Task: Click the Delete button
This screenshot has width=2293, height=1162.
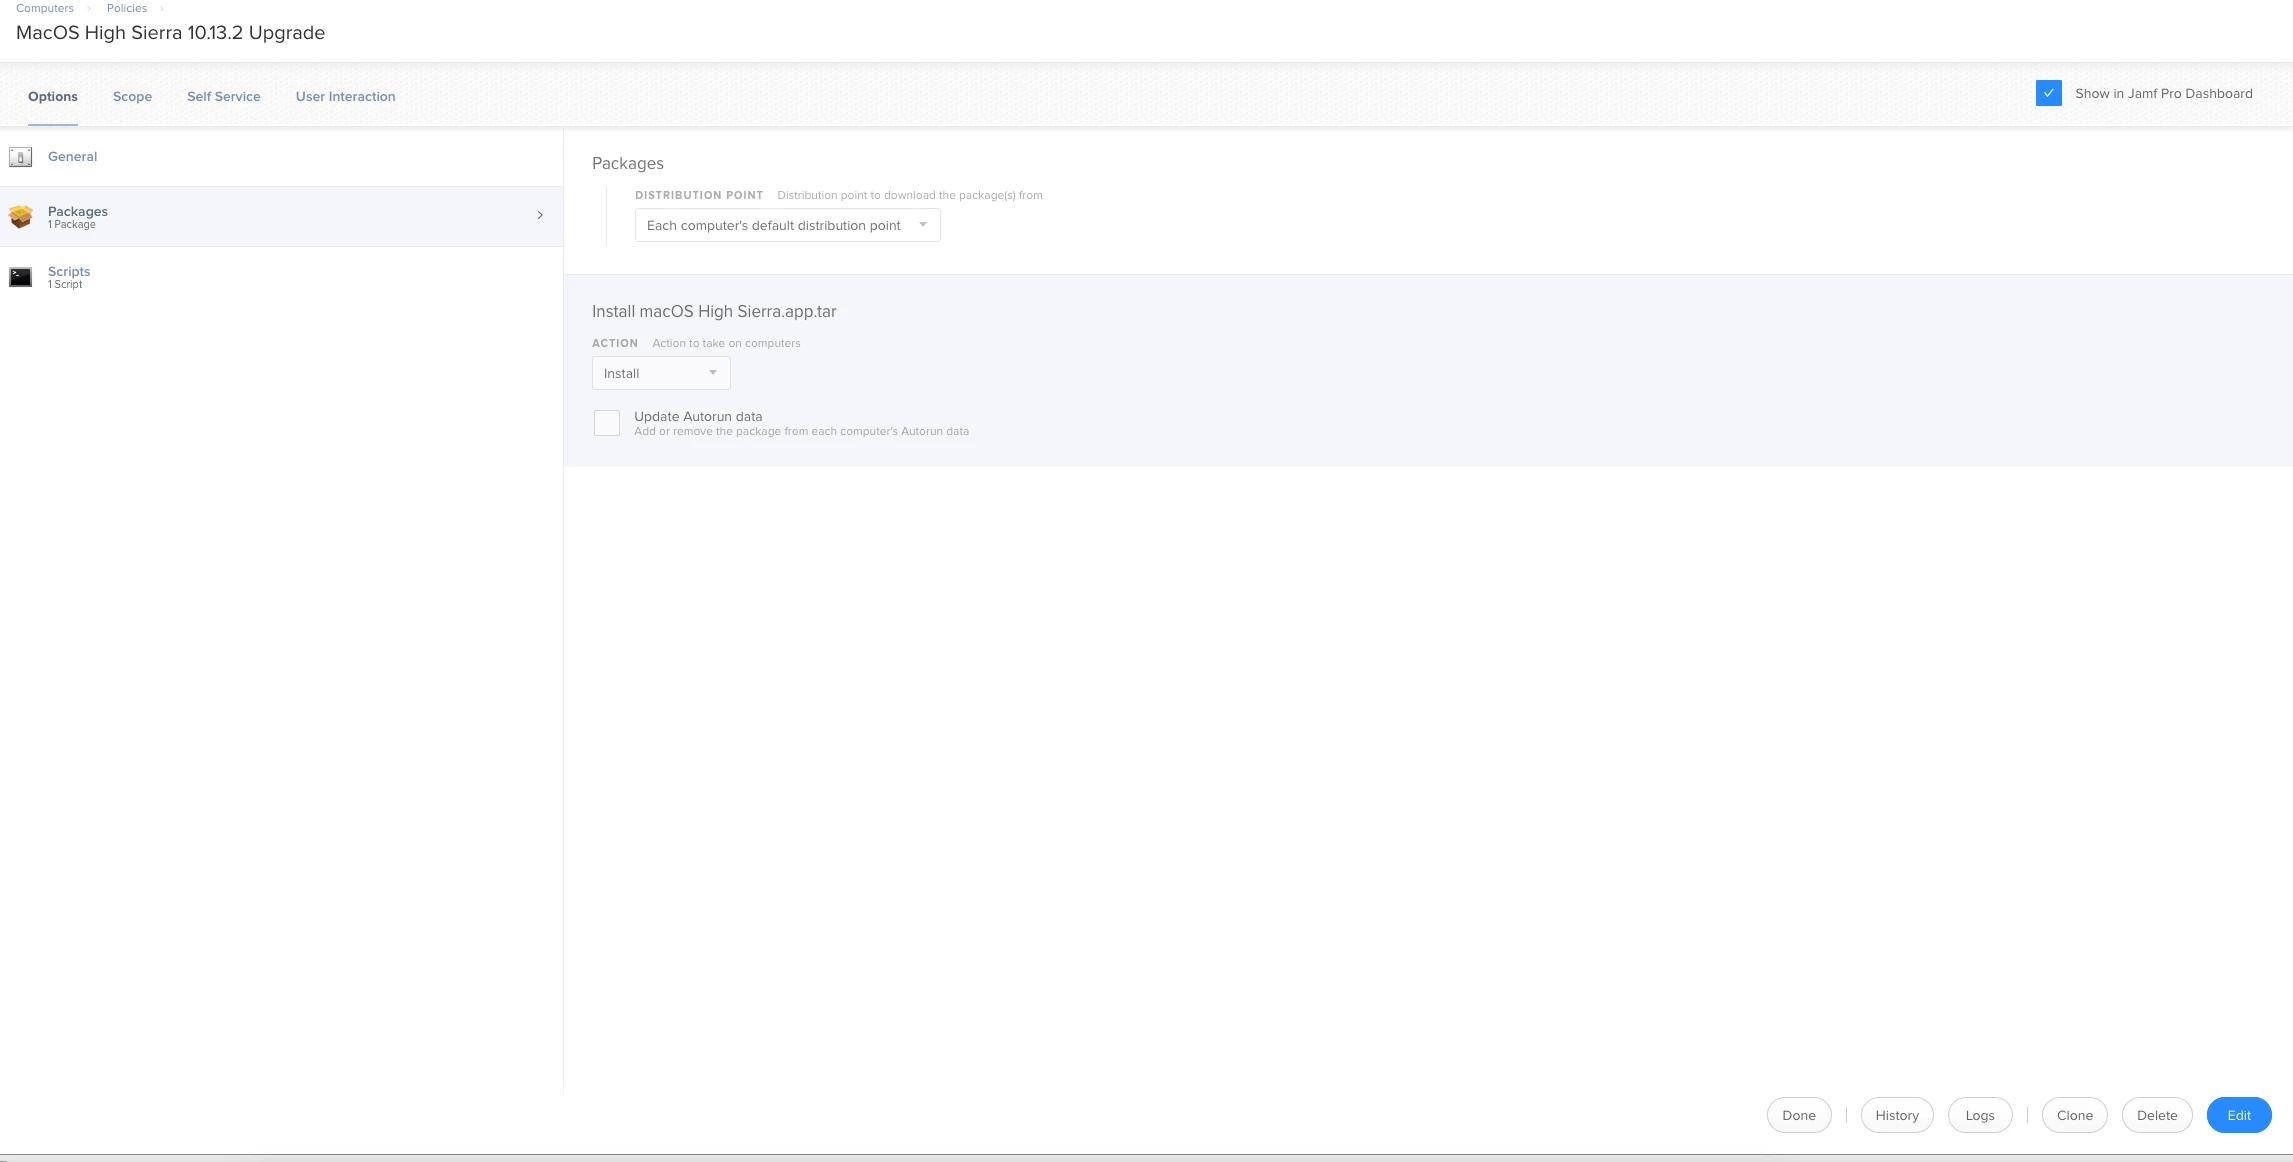Action: pyautogui.click(x=2156, y=1115)
